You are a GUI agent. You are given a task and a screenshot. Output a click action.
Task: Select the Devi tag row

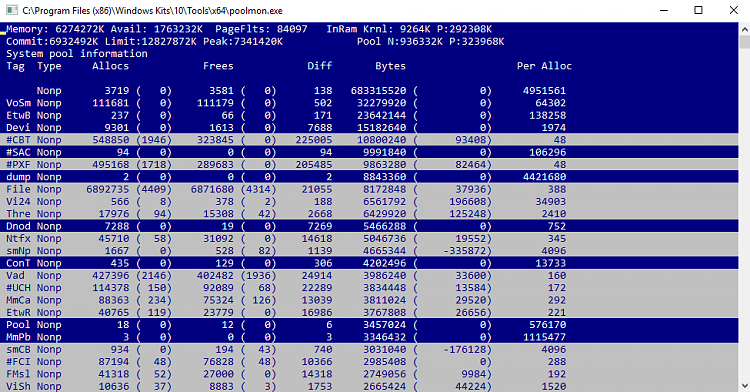coord(369,128)
